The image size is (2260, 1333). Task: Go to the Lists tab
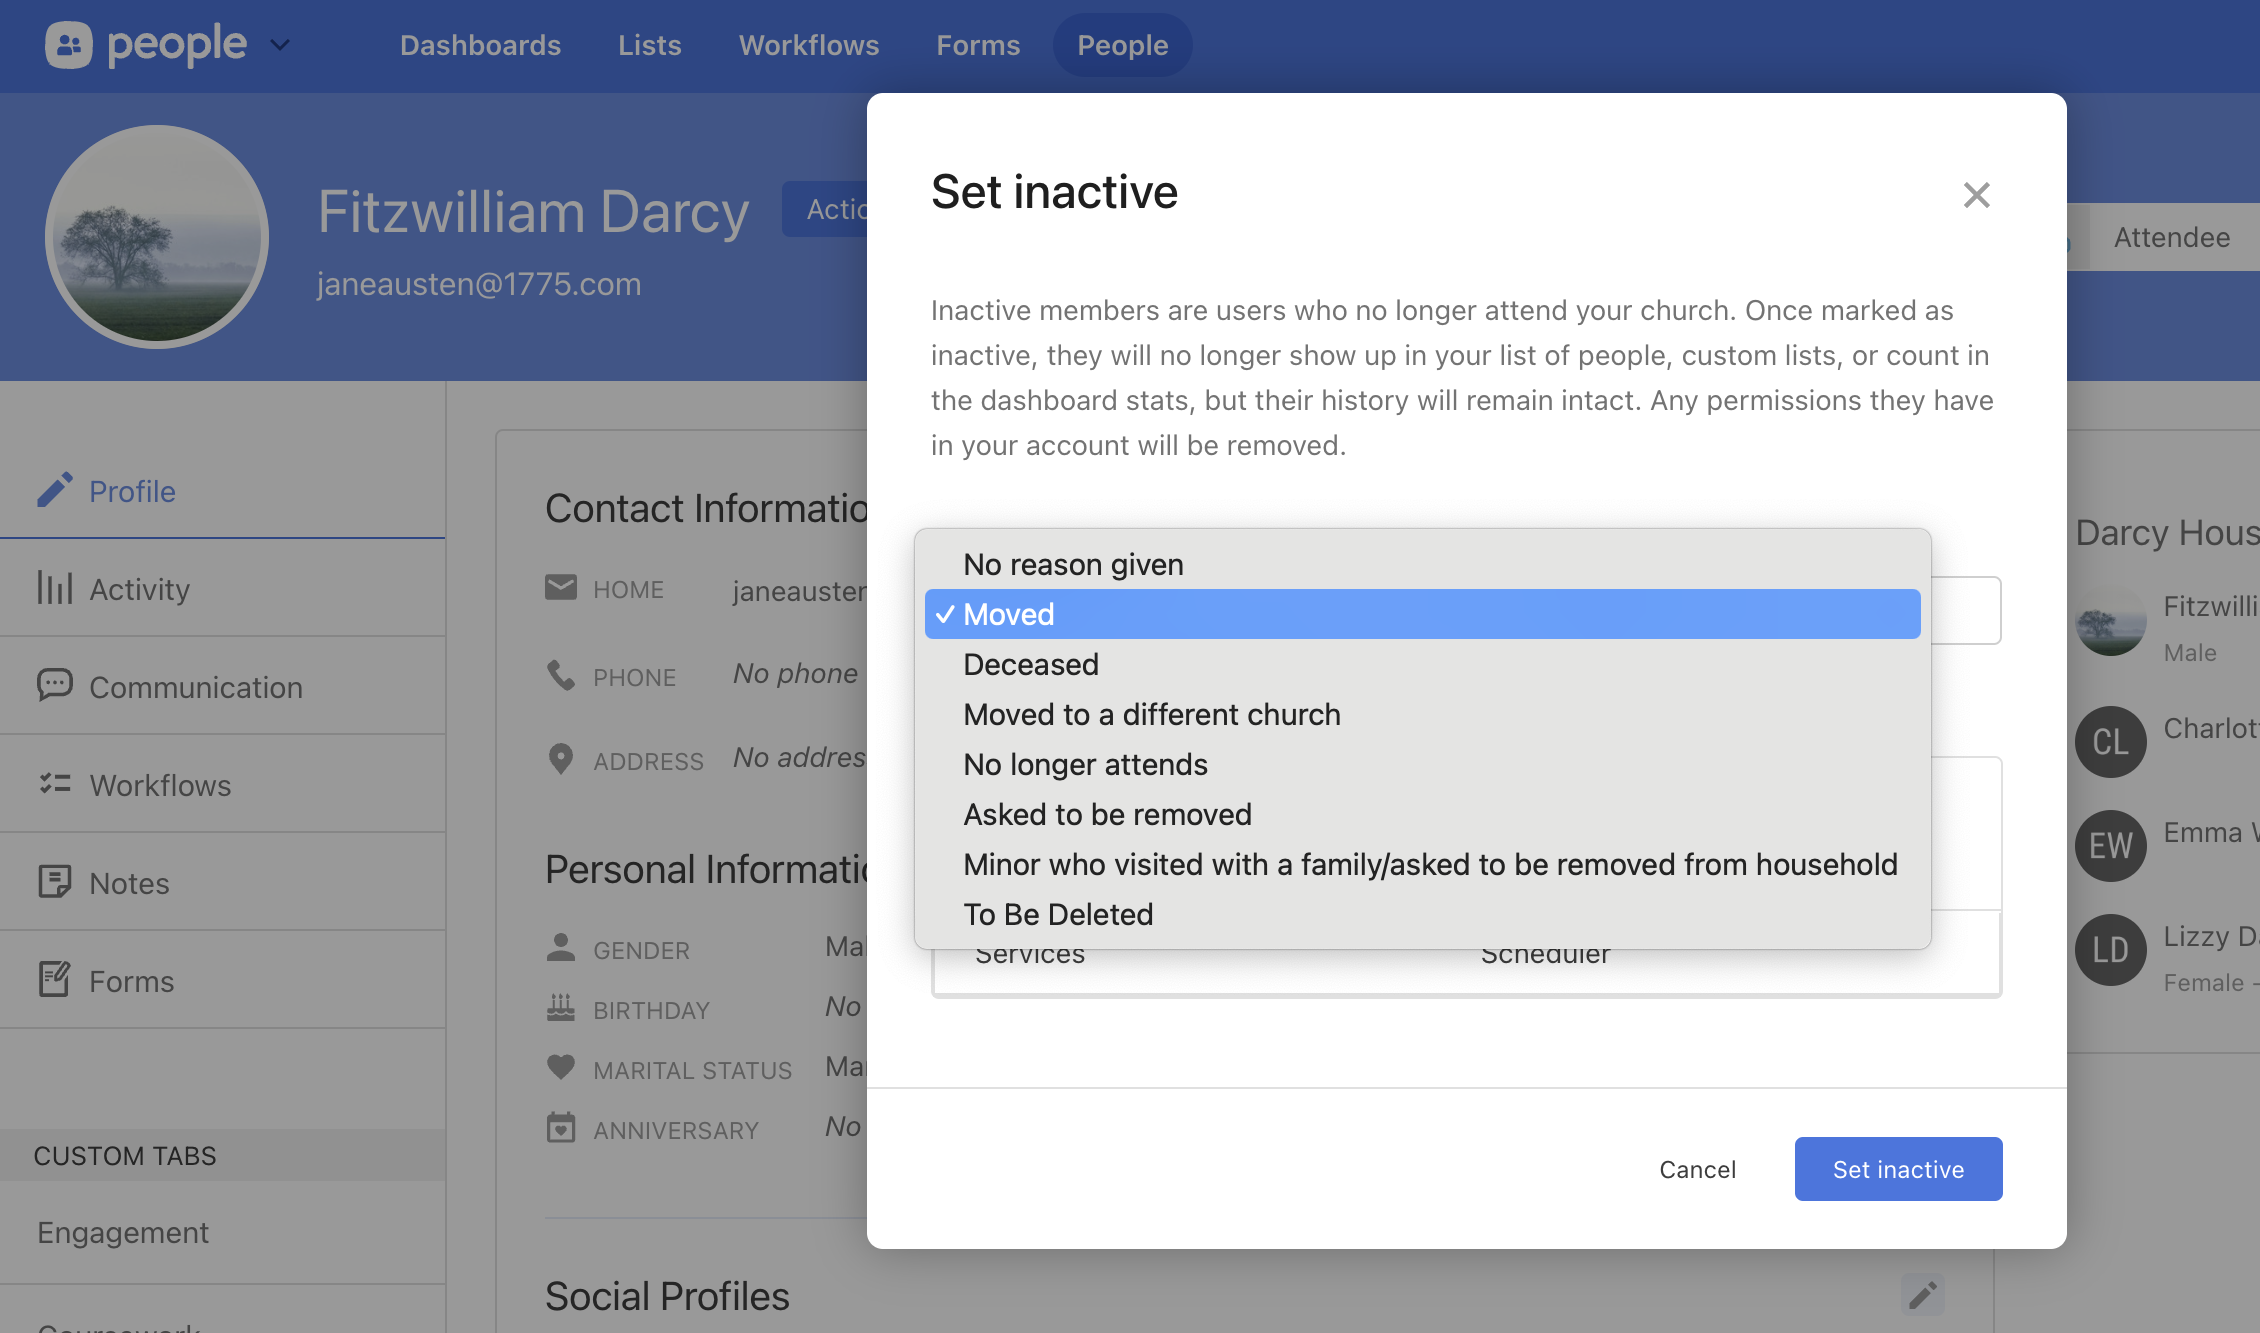tap(649, 45)
